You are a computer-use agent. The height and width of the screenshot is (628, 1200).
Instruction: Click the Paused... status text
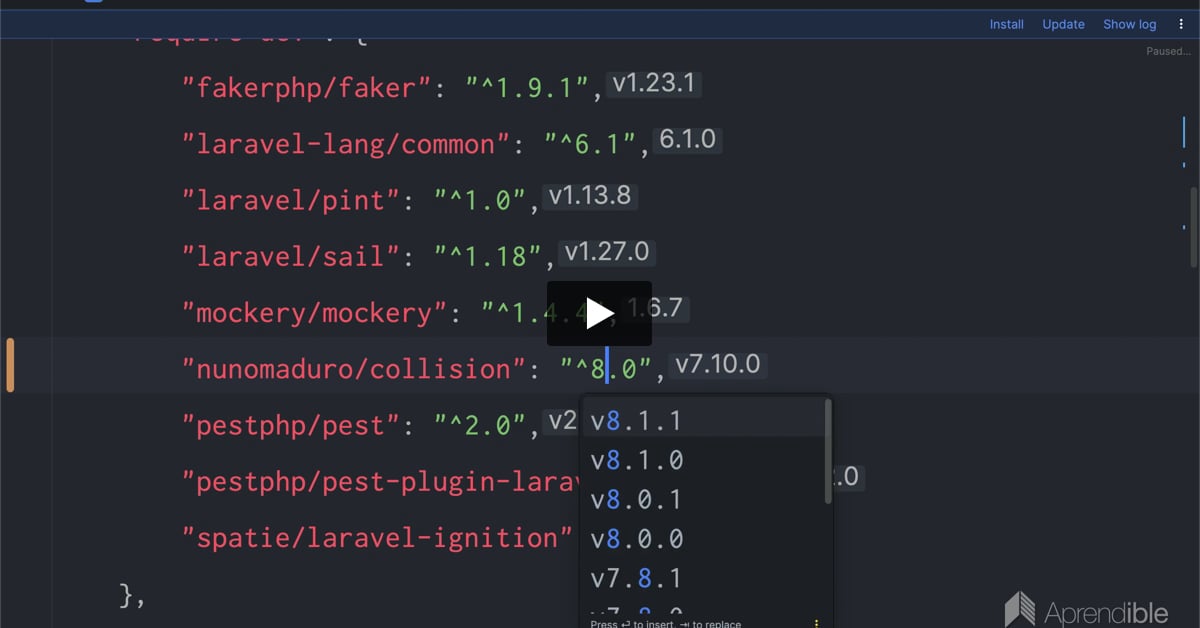pyautogui.click(x=1168, y=51)
